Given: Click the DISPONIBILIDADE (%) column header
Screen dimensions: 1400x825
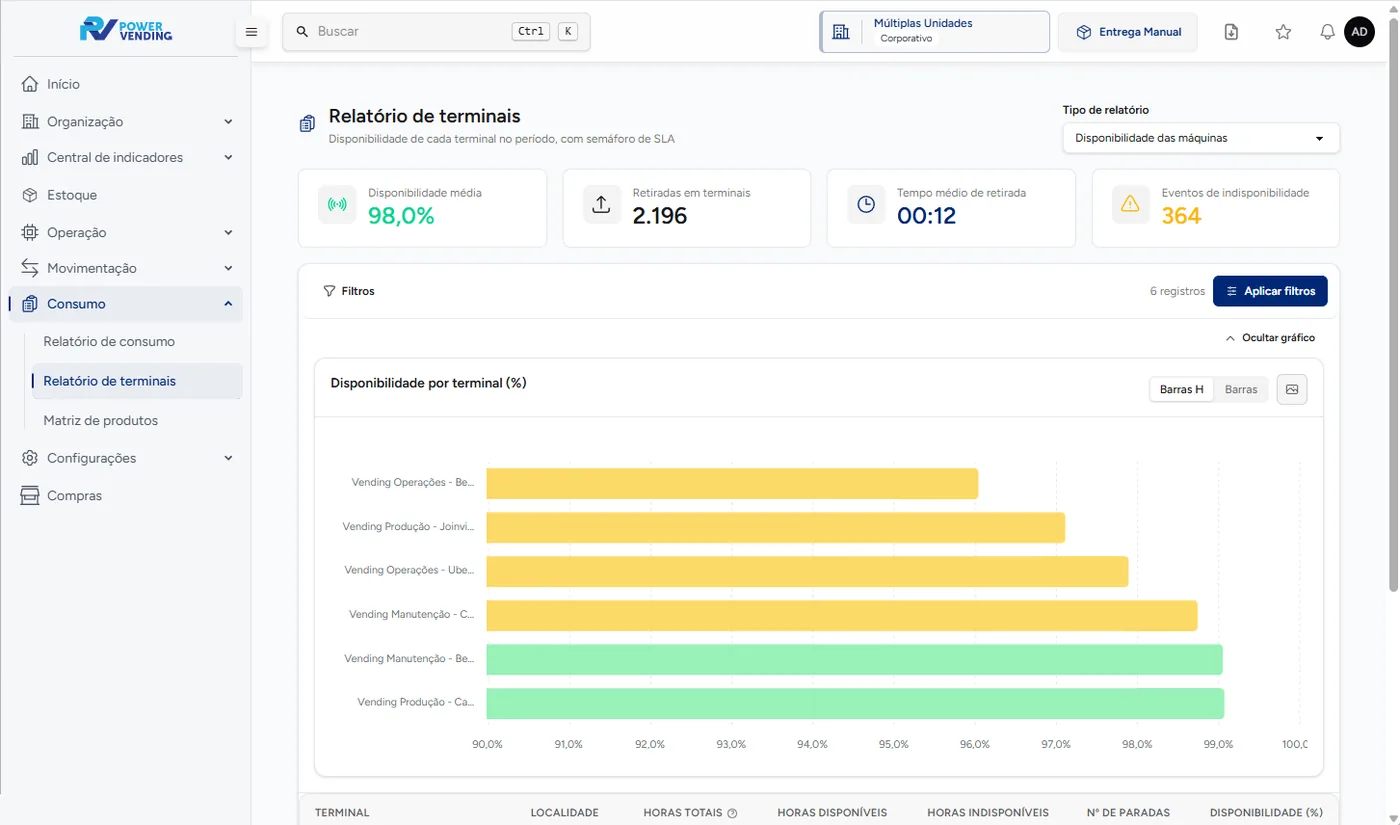Looking at the screenshot, I should coord(1266,813).
